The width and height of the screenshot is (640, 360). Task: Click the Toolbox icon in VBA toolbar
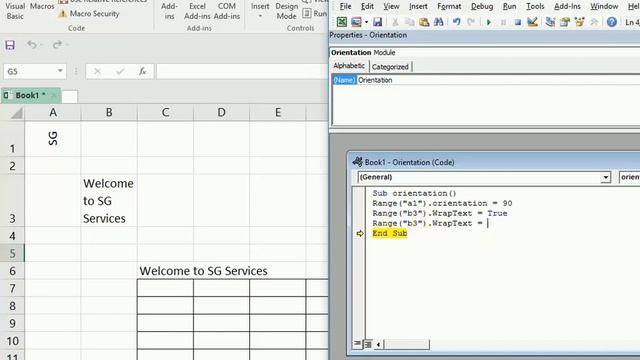594,22
